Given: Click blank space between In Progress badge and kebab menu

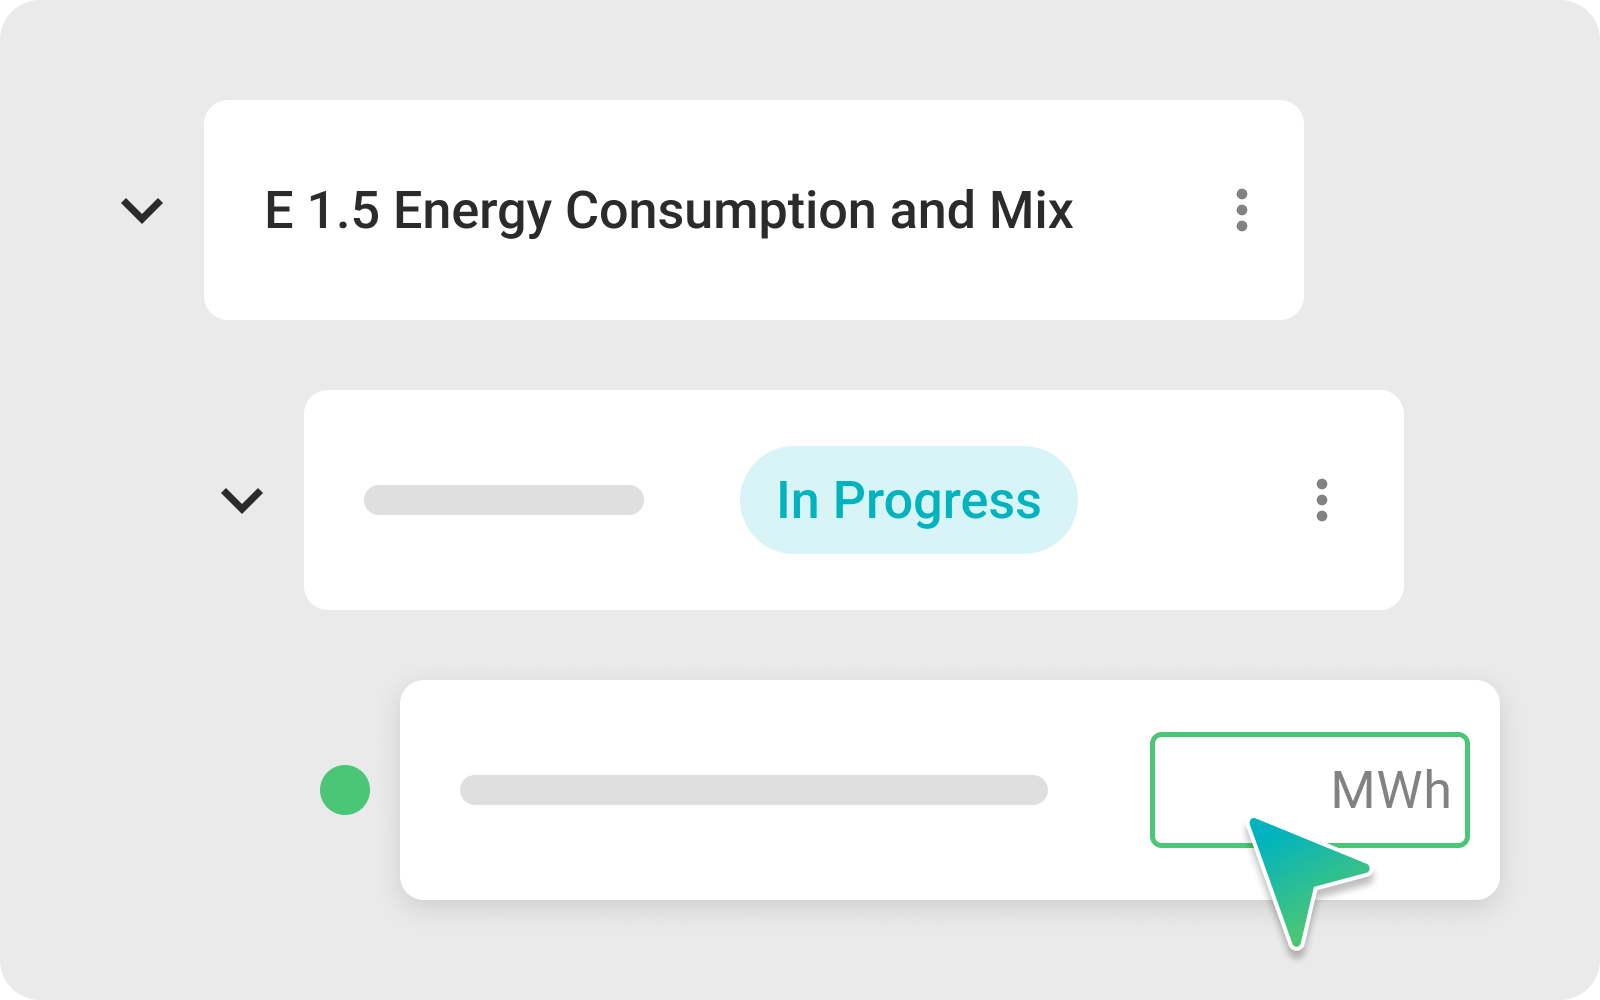Looking at the screenshot, I should pyautogui.click(x=1190, y=500).
